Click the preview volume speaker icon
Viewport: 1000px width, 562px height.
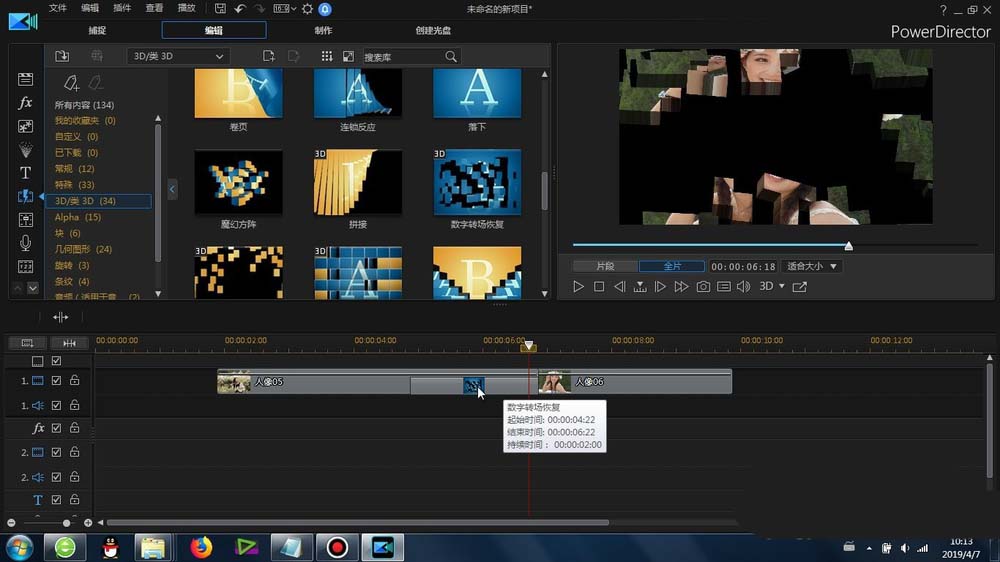pyautogui.click(x=743, y=287)
